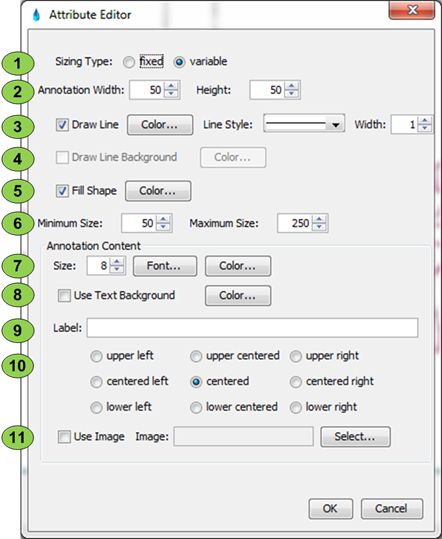Increase annotation font Size spinner

coord(117,262)
